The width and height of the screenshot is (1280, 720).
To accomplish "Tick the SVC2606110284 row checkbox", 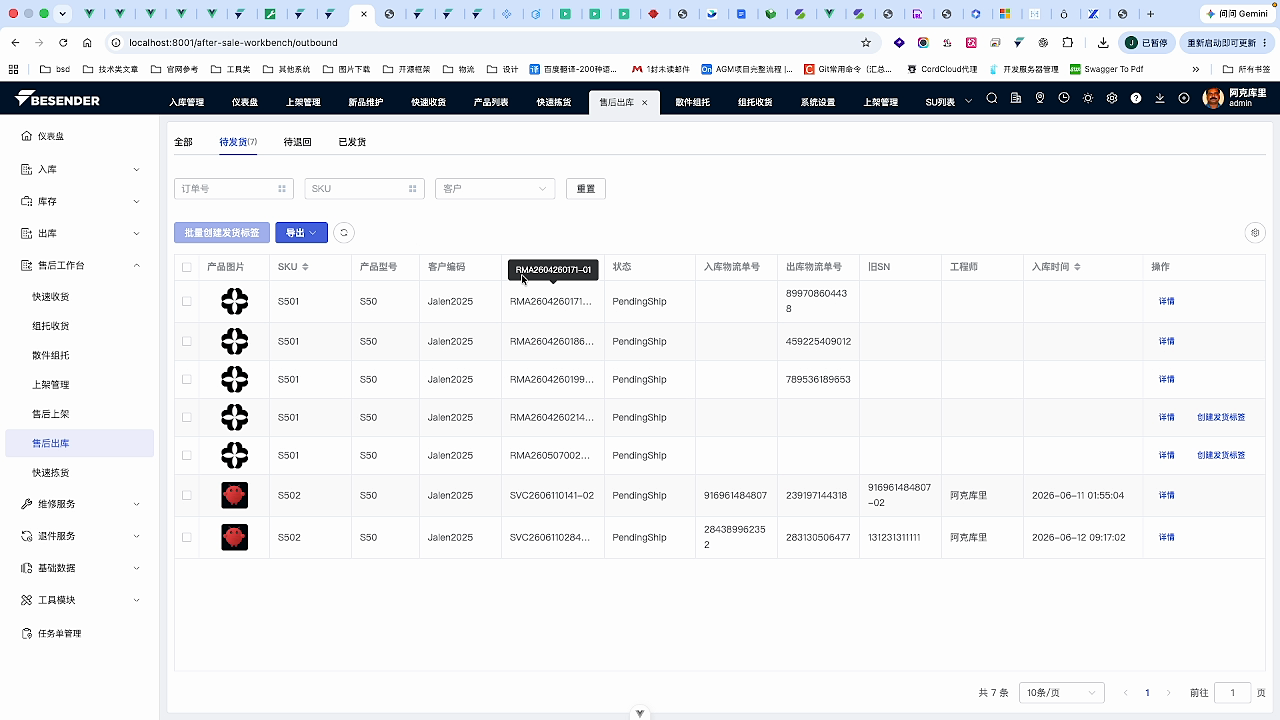I will [x=186, y=537].
